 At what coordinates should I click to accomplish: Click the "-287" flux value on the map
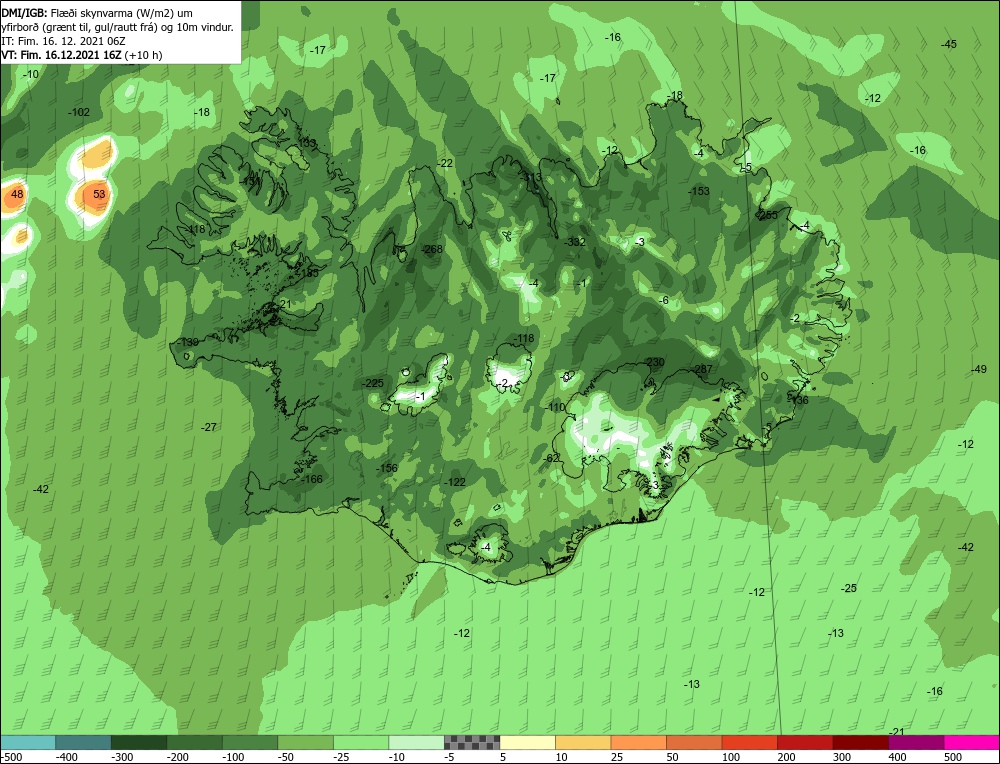click(x=702, y=369)
